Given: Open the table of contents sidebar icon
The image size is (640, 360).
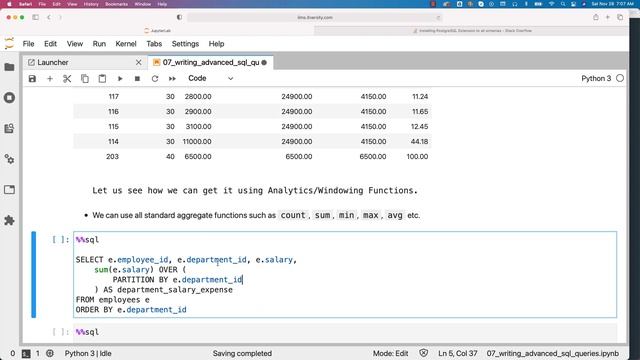Looking at the screenshot, I should [x=9, y=129].
